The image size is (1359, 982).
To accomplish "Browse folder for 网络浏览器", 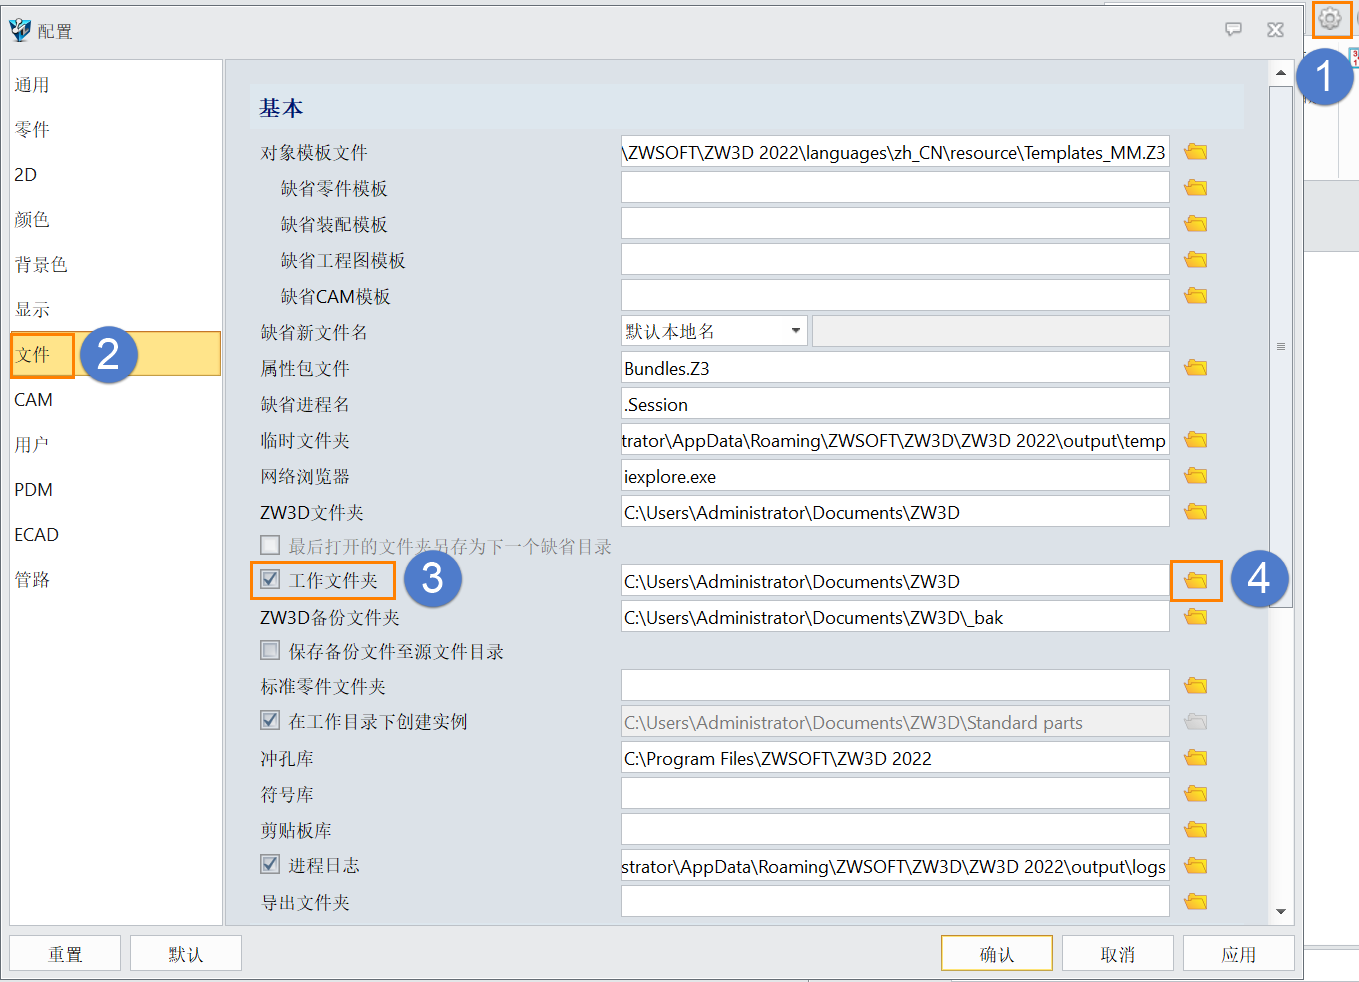I will pyautogui.click(x=1196, y=476).
